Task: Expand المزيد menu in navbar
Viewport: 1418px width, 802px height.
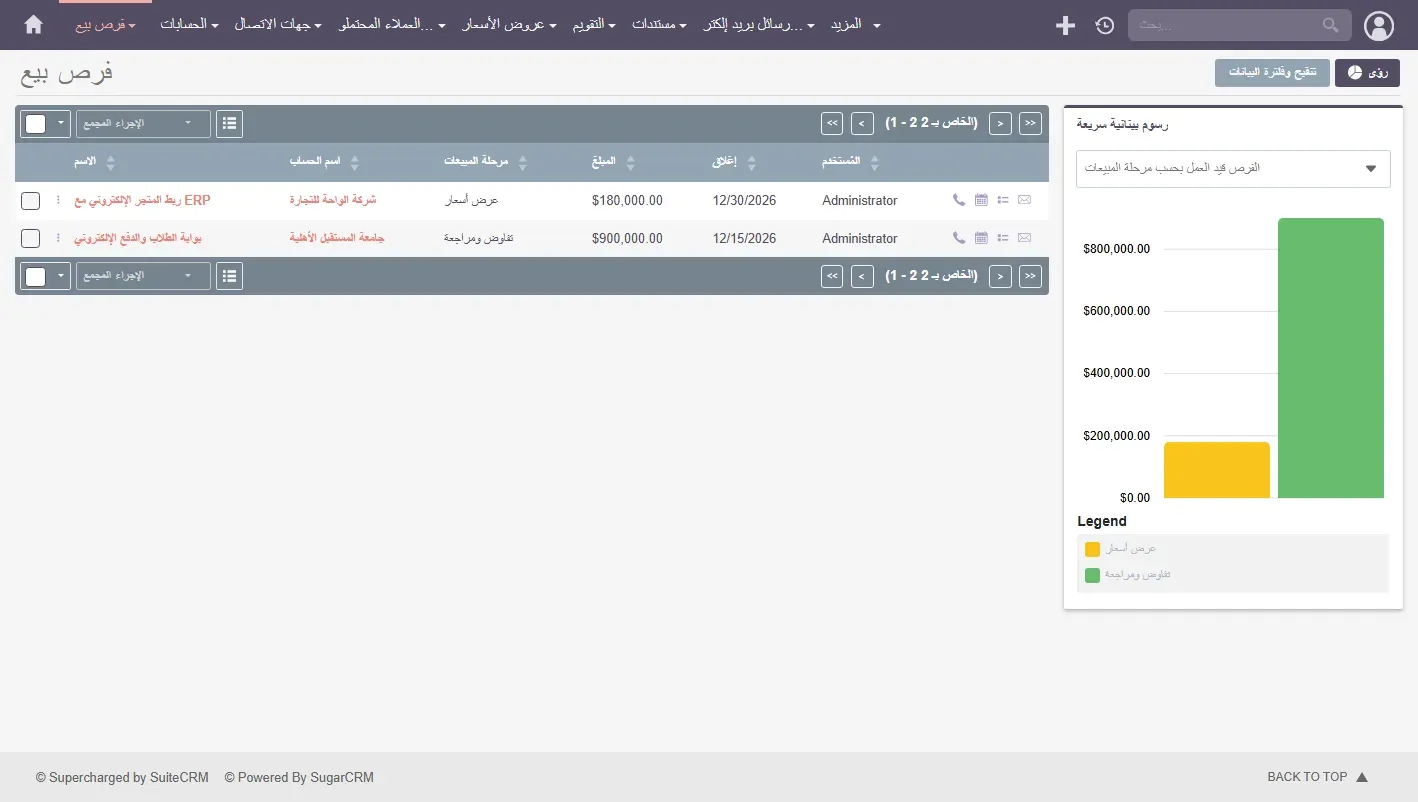Action: coord(856,24)
